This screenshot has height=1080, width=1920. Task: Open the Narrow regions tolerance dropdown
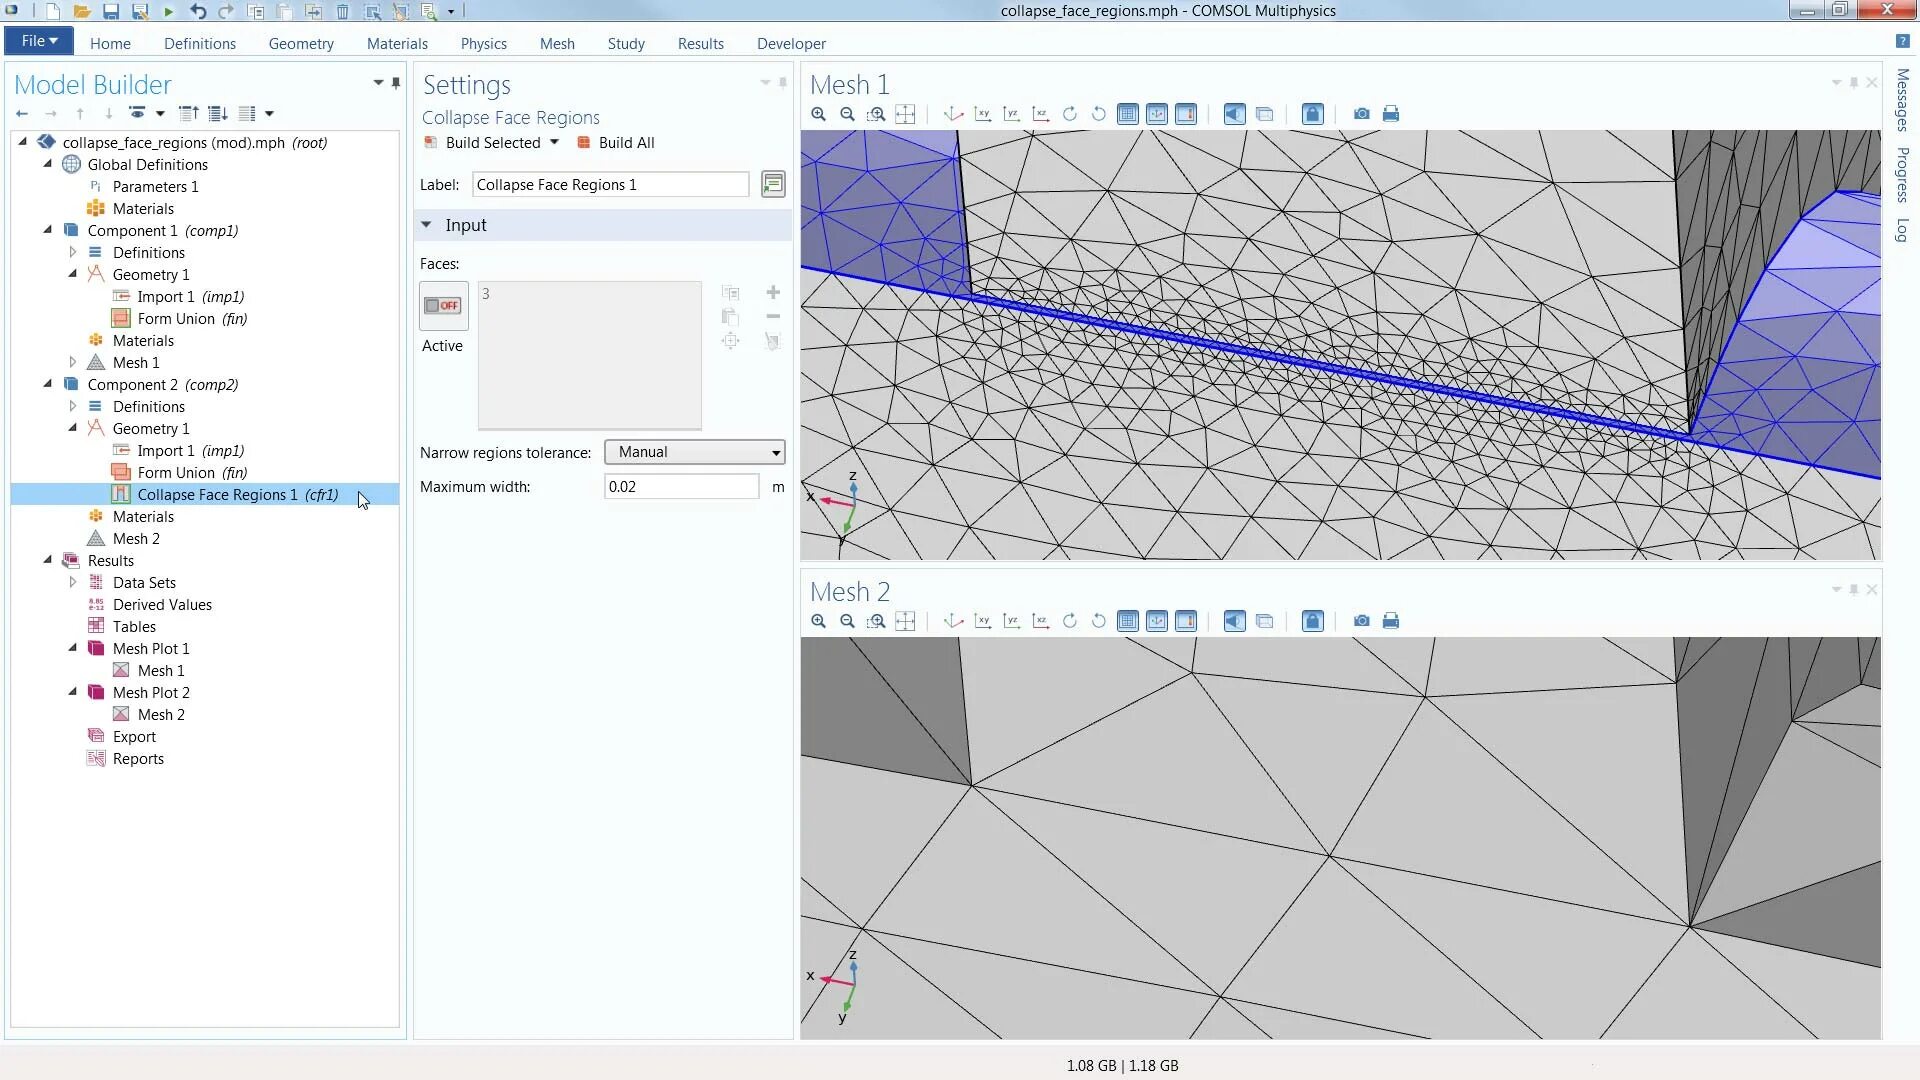[694, 452]
